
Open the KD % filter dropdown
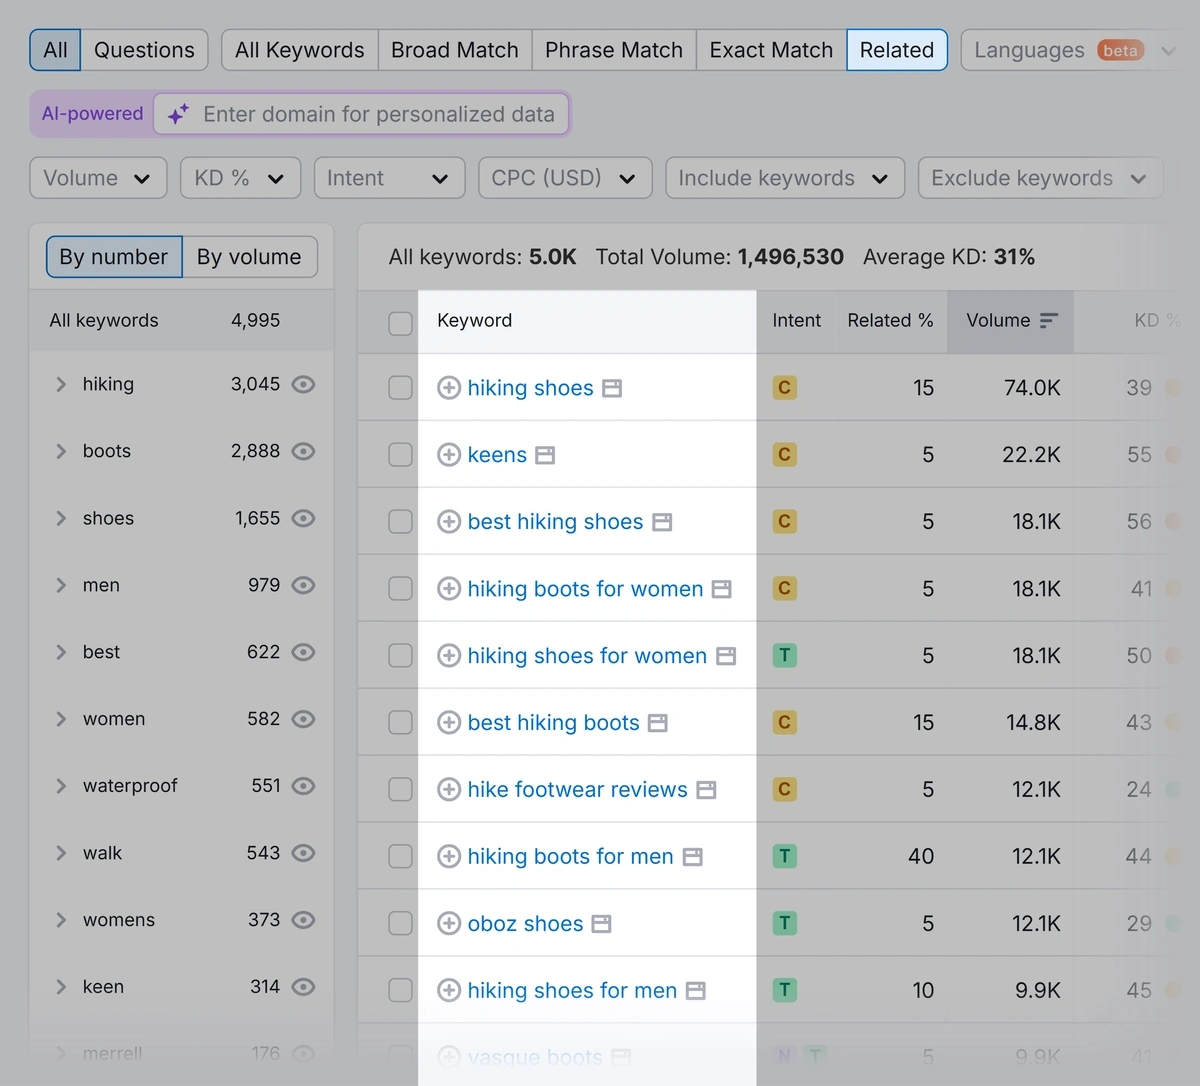pyautogui.click(x=240, y=178)
